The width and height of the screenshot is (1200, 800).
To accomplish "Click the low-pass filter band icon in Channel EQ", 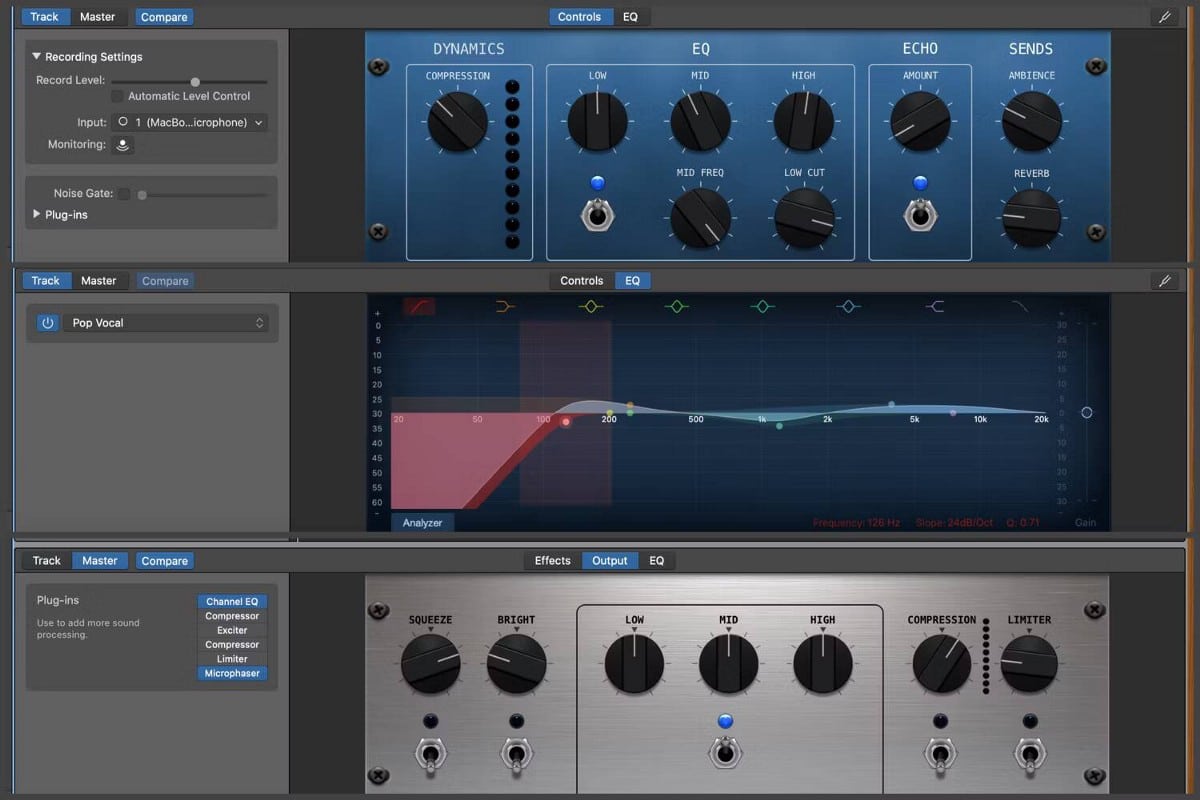I will [1020, 307].
